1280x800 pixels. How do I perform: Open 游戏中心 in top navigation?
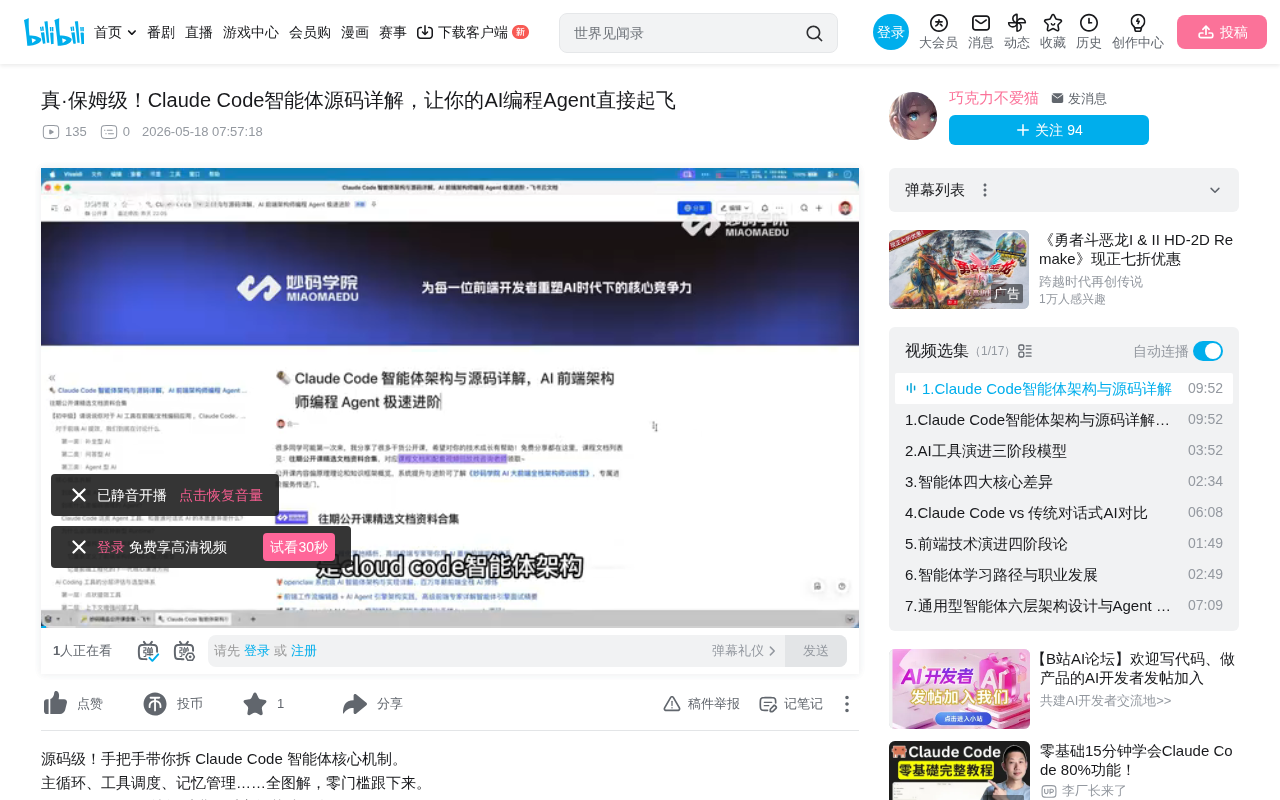251,33
